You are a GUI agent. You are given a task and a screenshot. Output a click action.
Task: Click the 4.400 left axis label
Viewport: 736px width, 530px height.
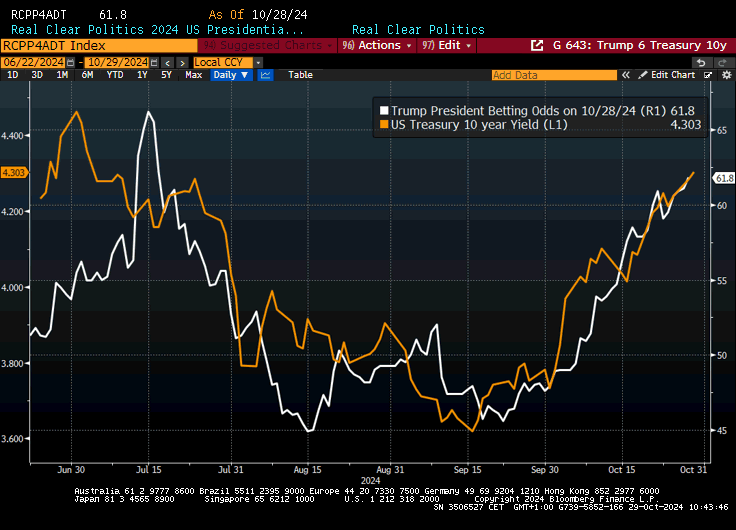[x=12, y=136]
